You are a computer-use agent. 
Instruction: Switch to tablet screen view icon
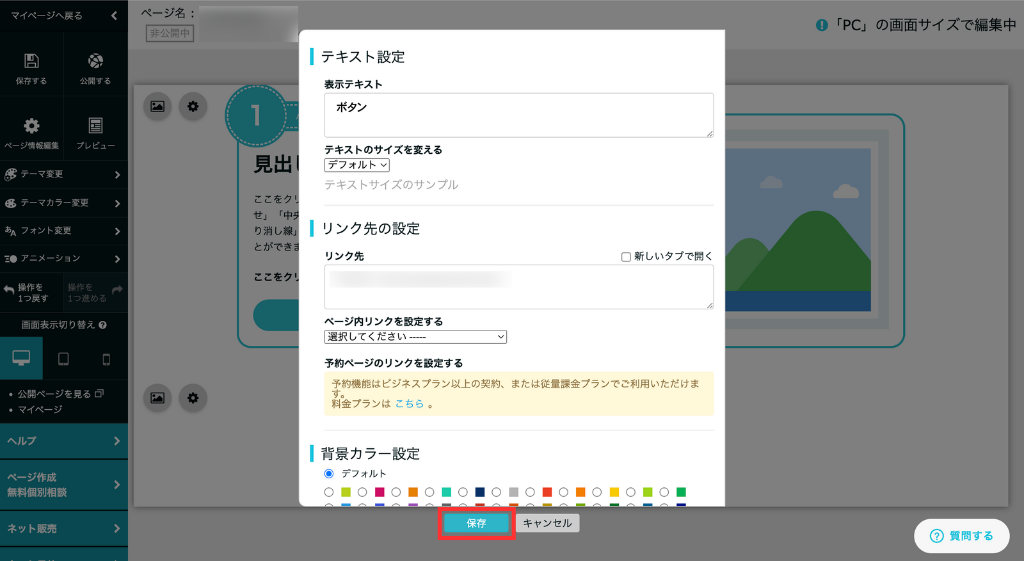pos(63,358)
